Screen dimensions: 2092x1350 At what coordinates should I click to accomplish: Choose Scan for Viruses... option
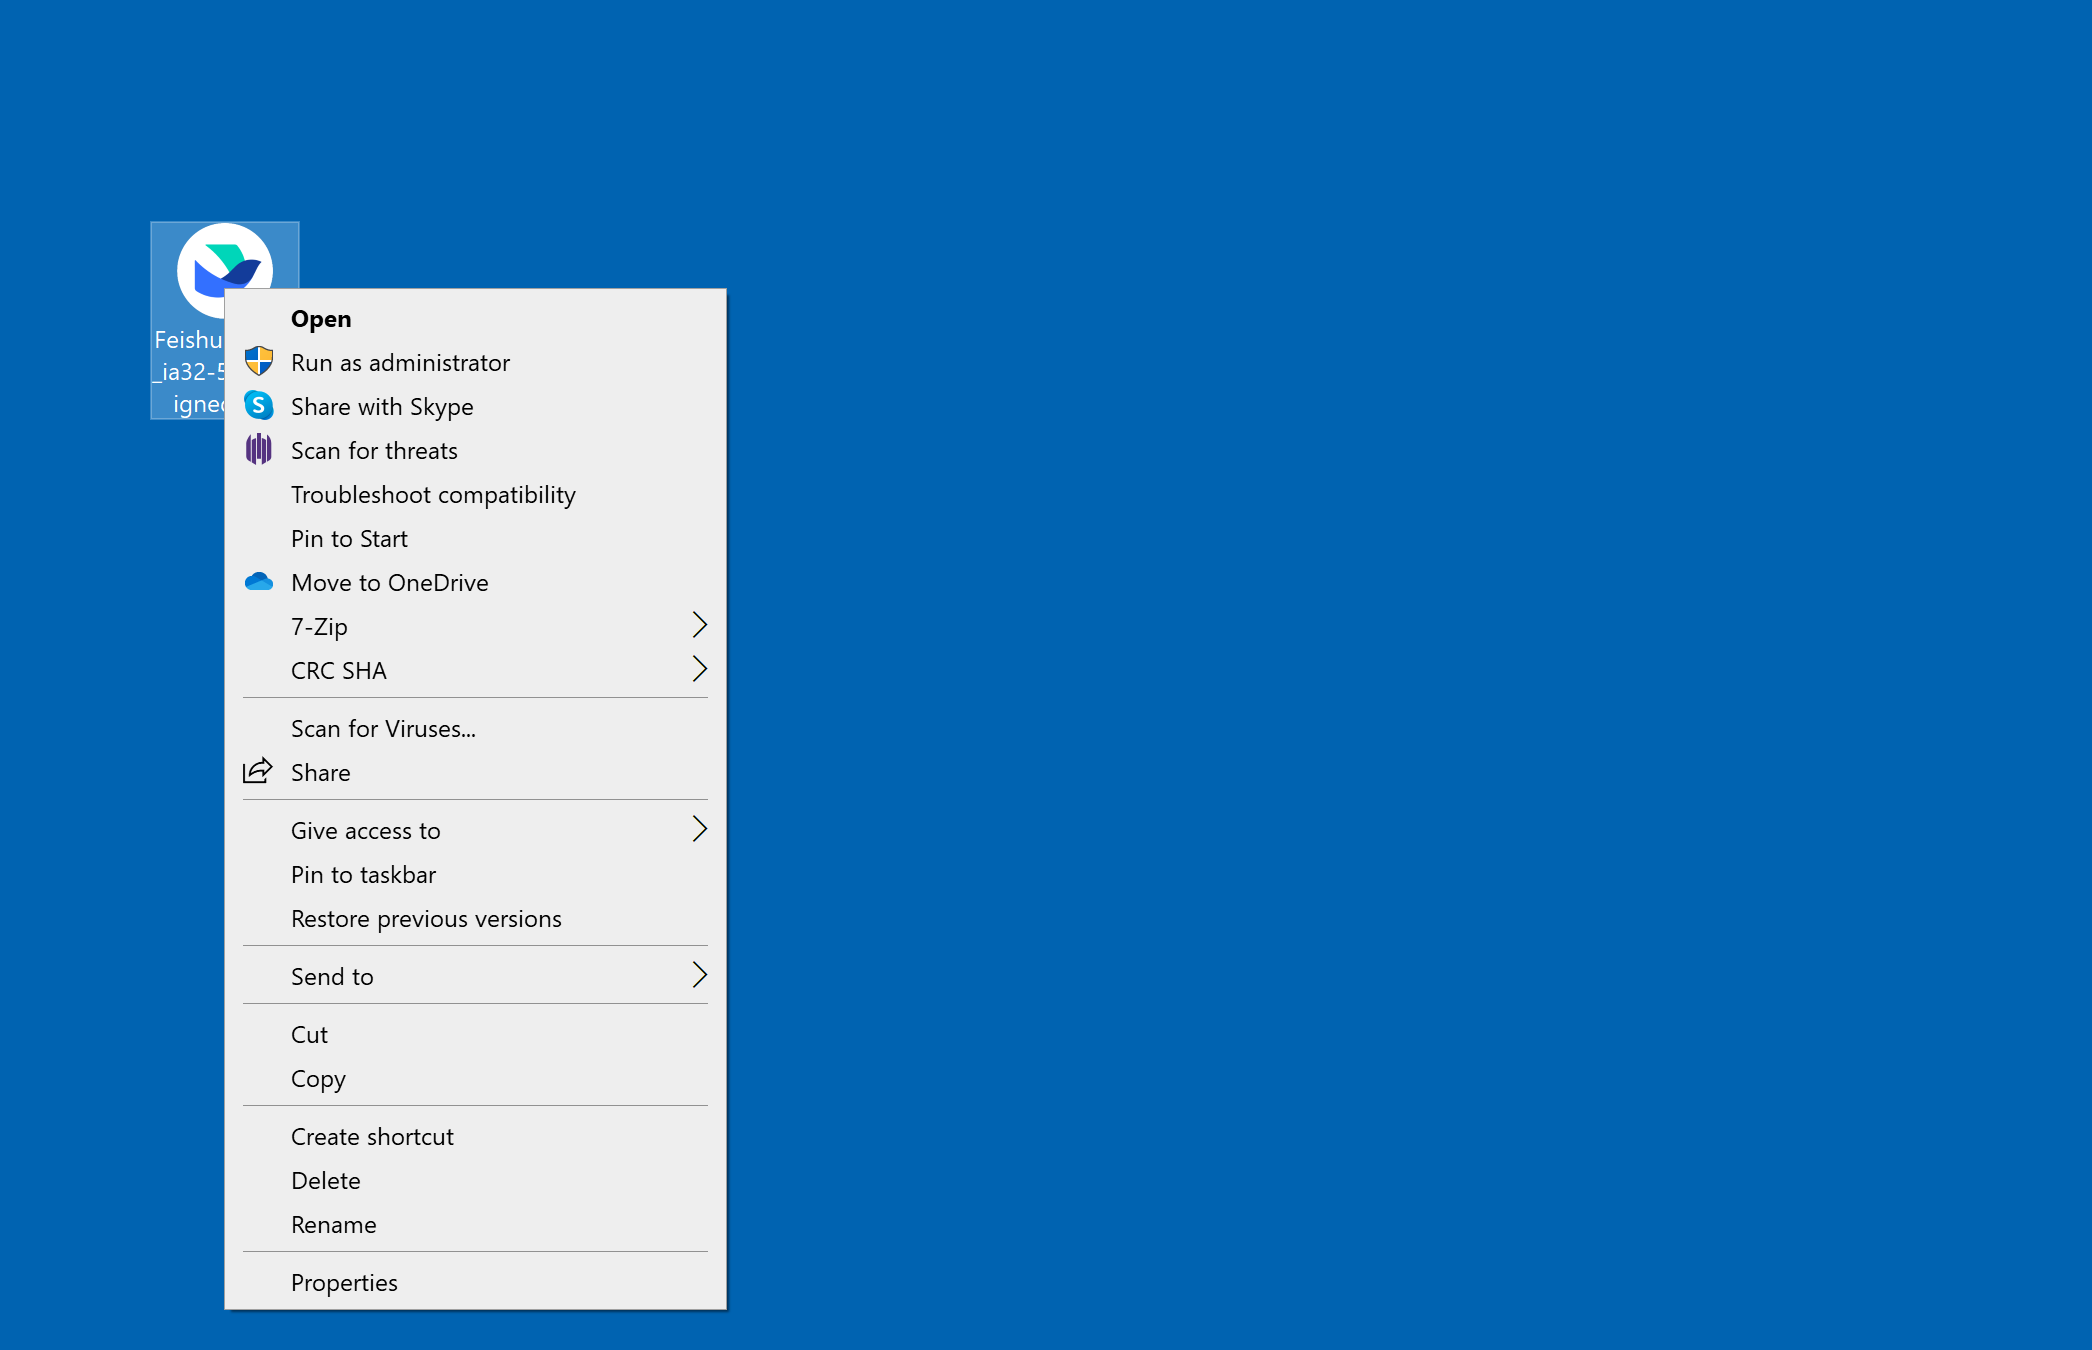pos(383,729)
